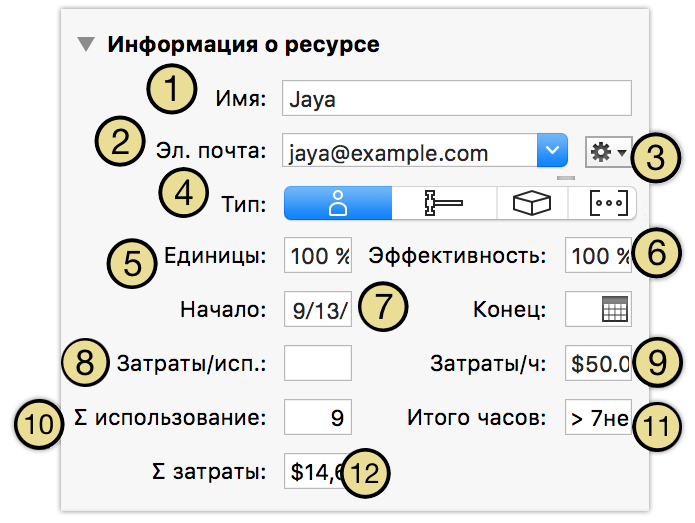This screenshot has width=695, height=523.
Task: Click the Σ использование value field
Action: [x=318, y=417]
